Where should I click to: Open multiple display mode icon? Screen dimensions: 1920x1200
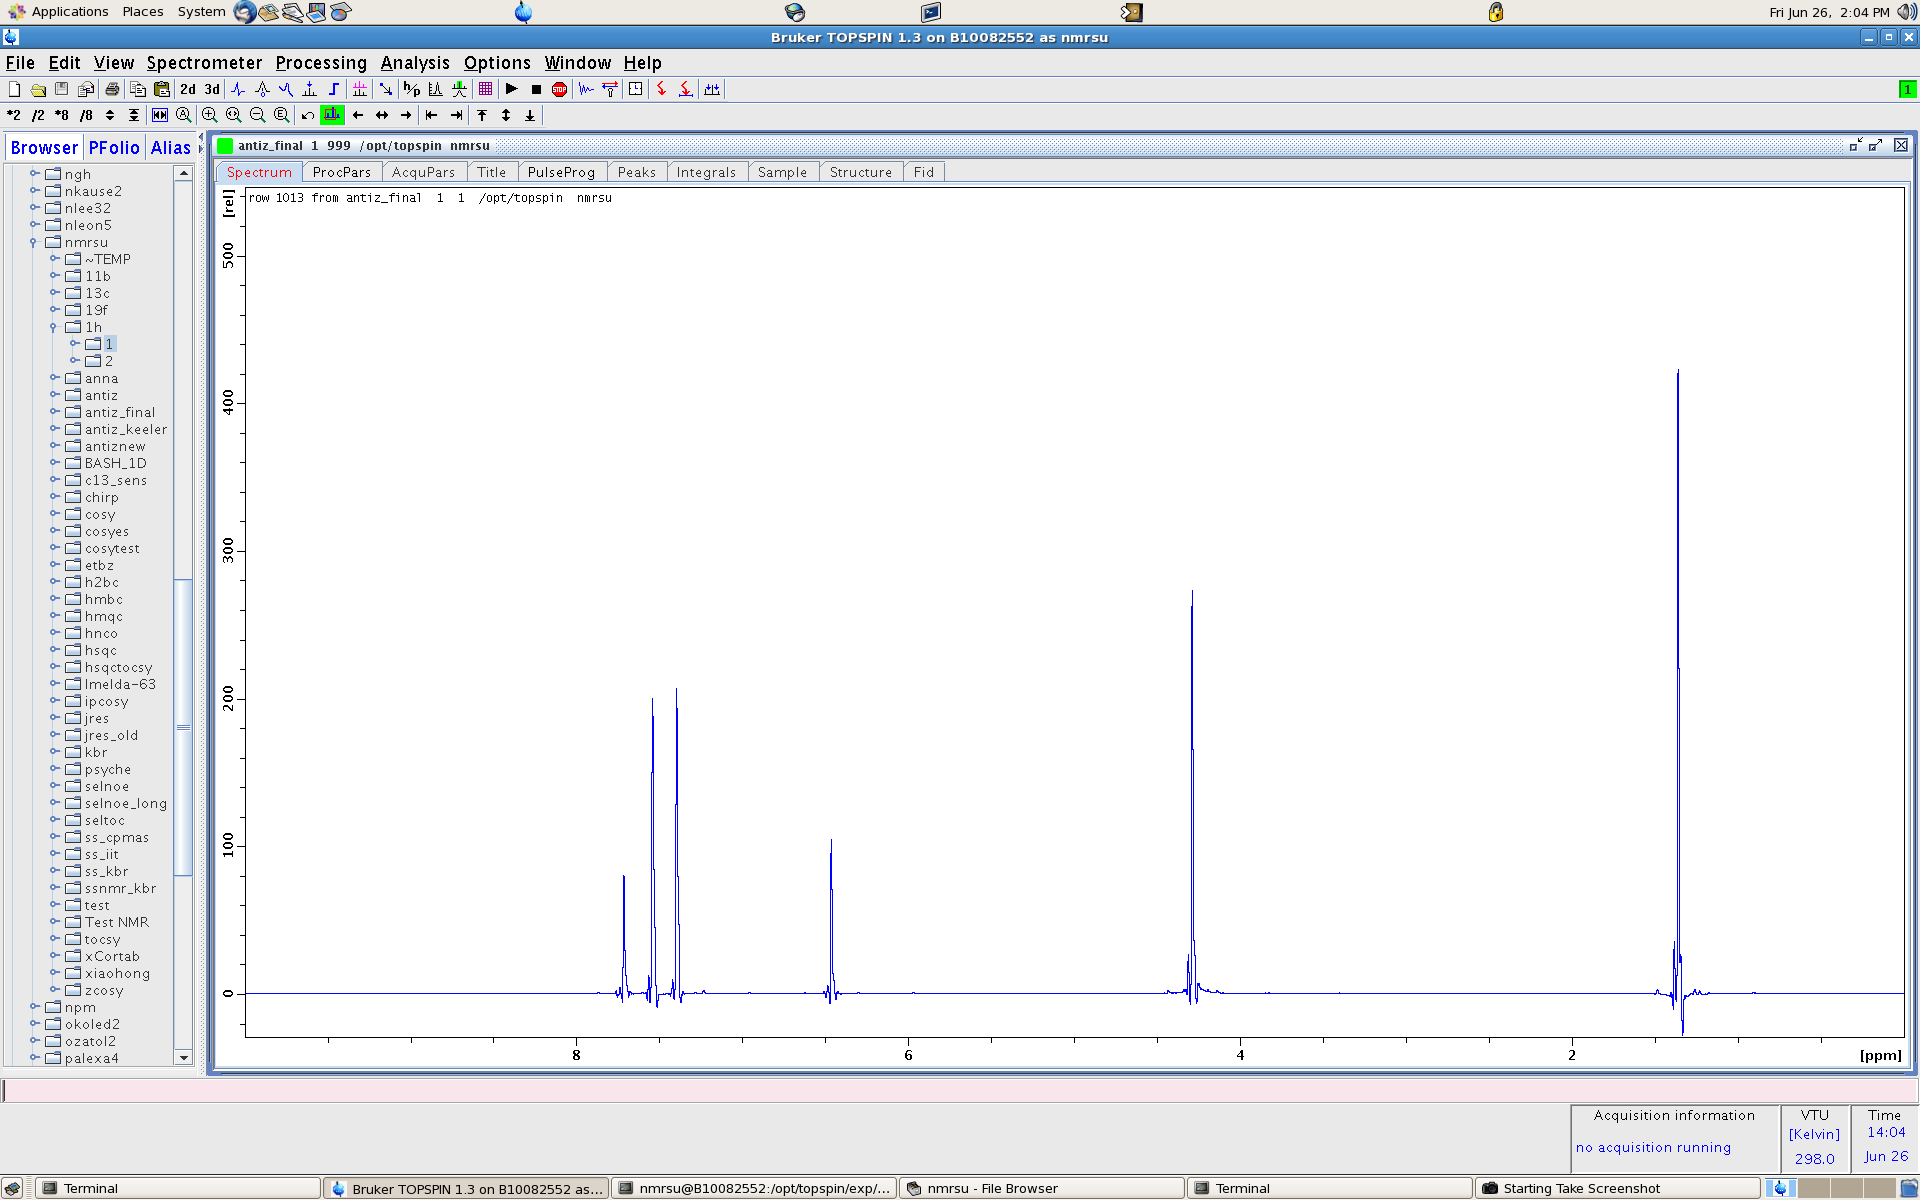(x=360, y=89)
